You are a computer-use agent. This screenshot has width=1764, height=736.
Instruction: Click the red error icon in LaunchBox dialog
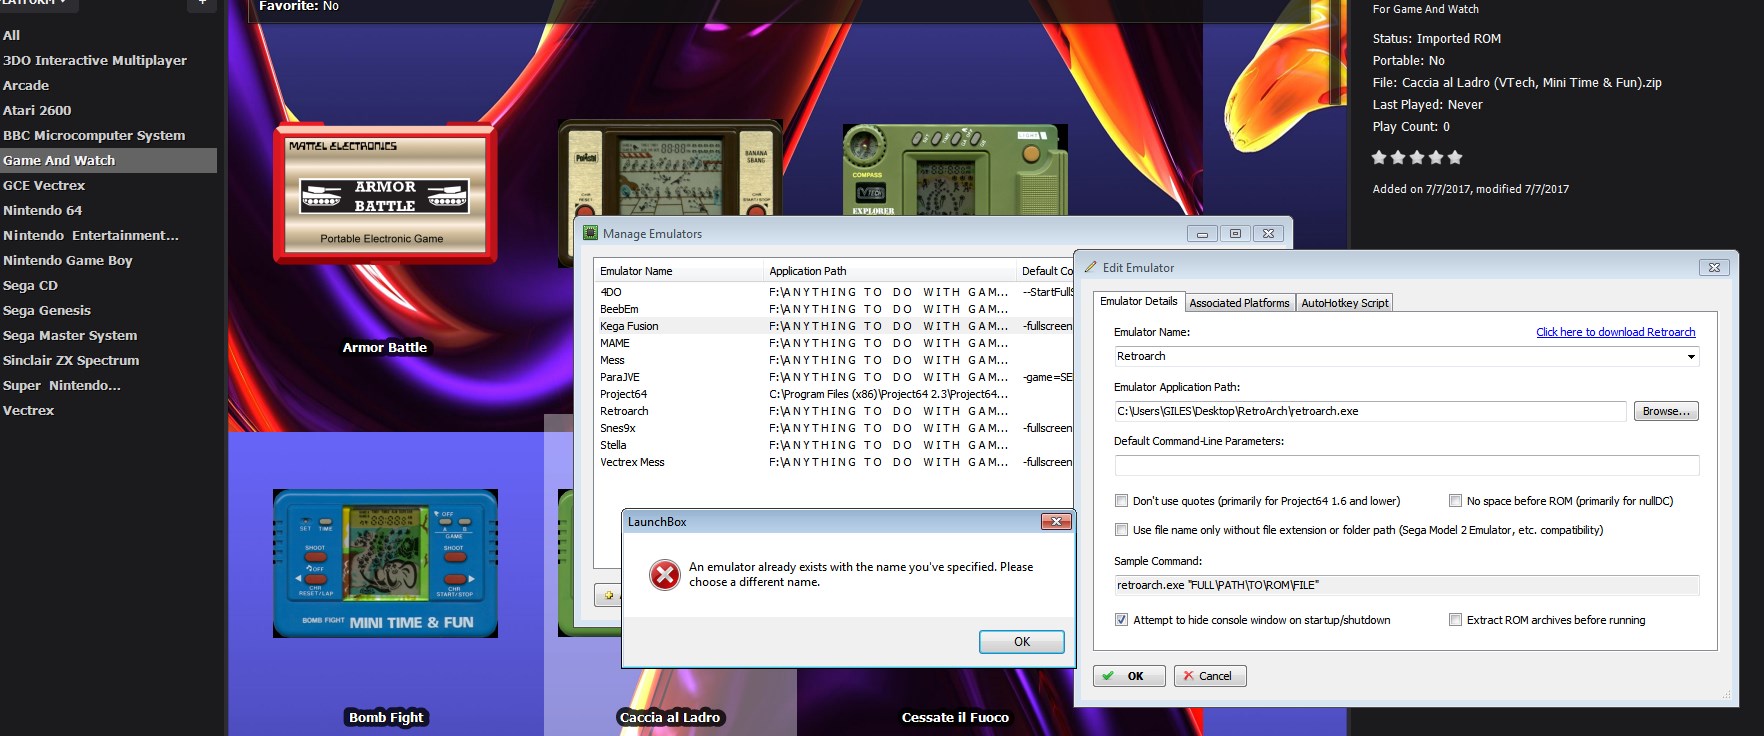[x=665, y=574]
